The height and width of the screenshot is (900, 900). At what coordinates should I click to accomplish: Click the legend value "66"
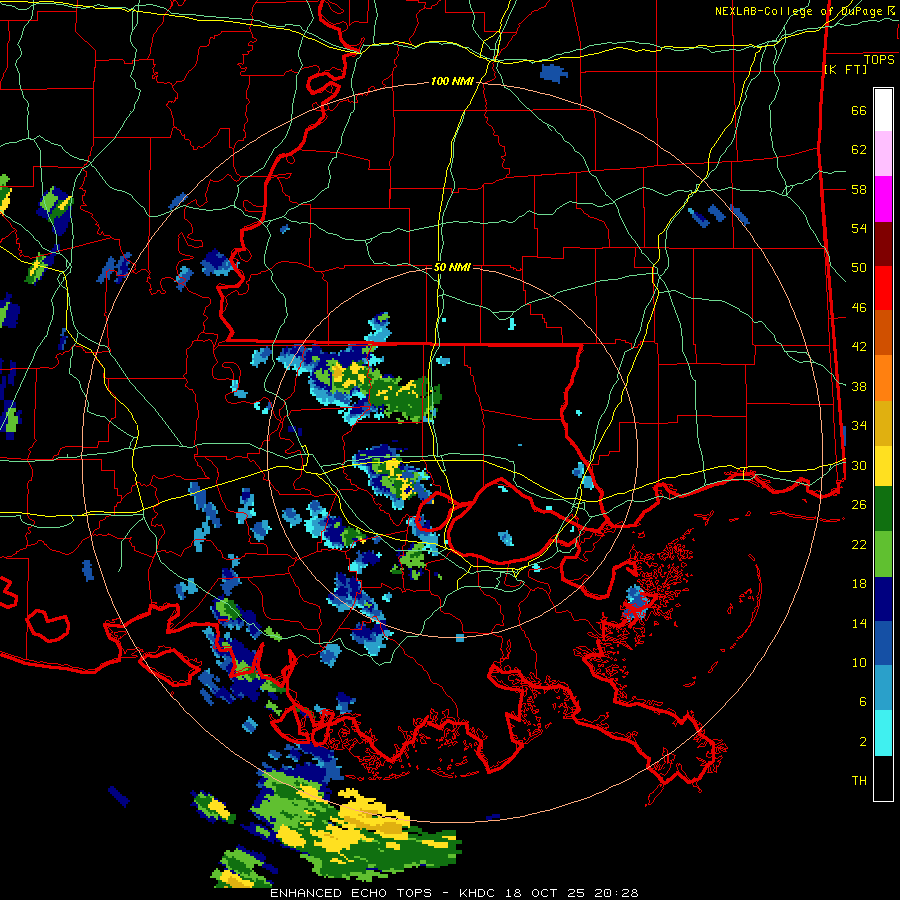point(859,110)
